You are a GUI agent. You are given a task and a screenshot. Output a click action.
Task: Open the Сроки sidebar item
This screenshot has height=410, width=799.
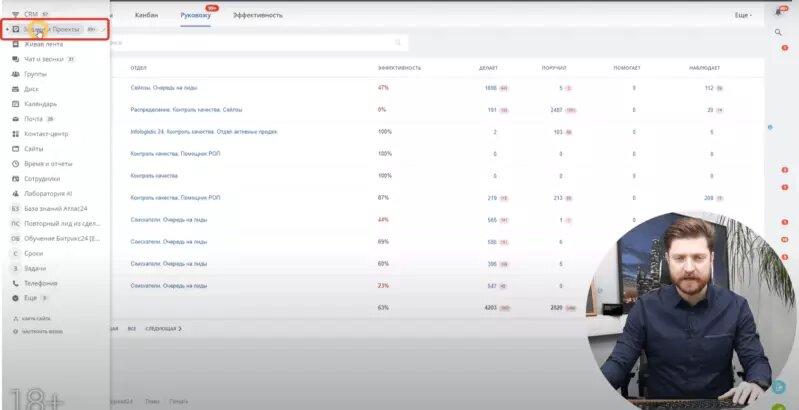pos(34,253)
